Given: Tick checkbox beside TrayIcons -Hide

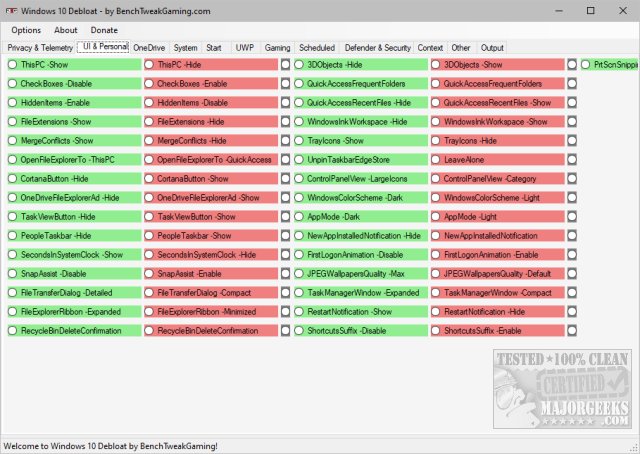Looking at the screenshot, I should (572, 140).
